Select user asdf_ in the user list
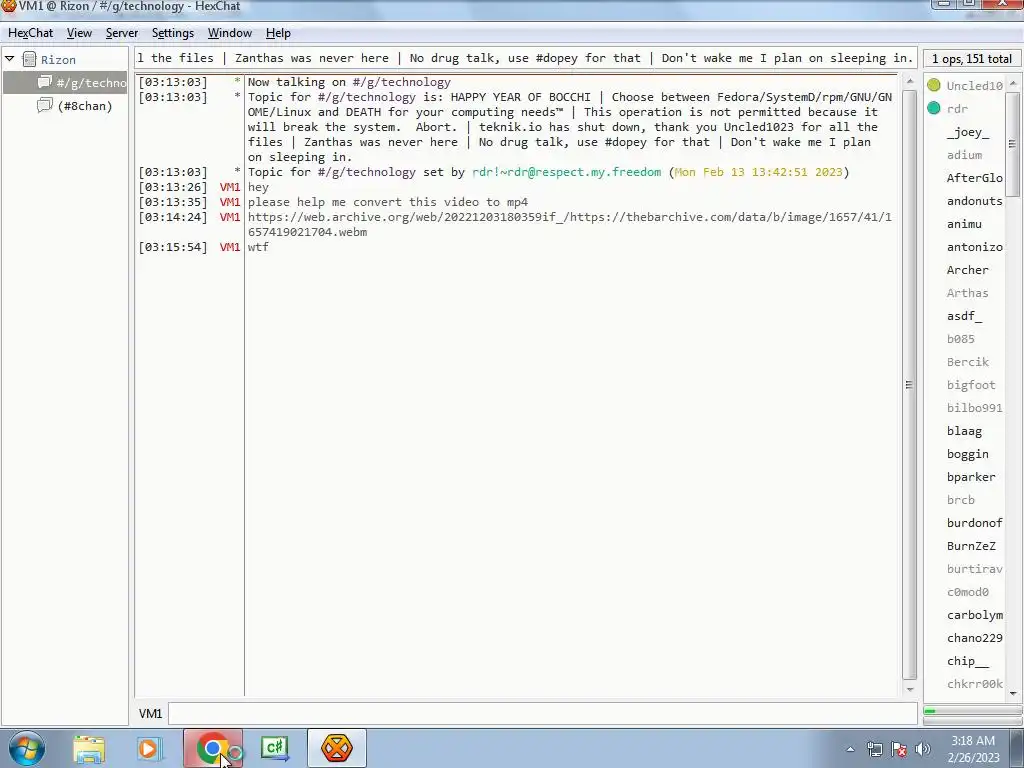 (965, 316)
